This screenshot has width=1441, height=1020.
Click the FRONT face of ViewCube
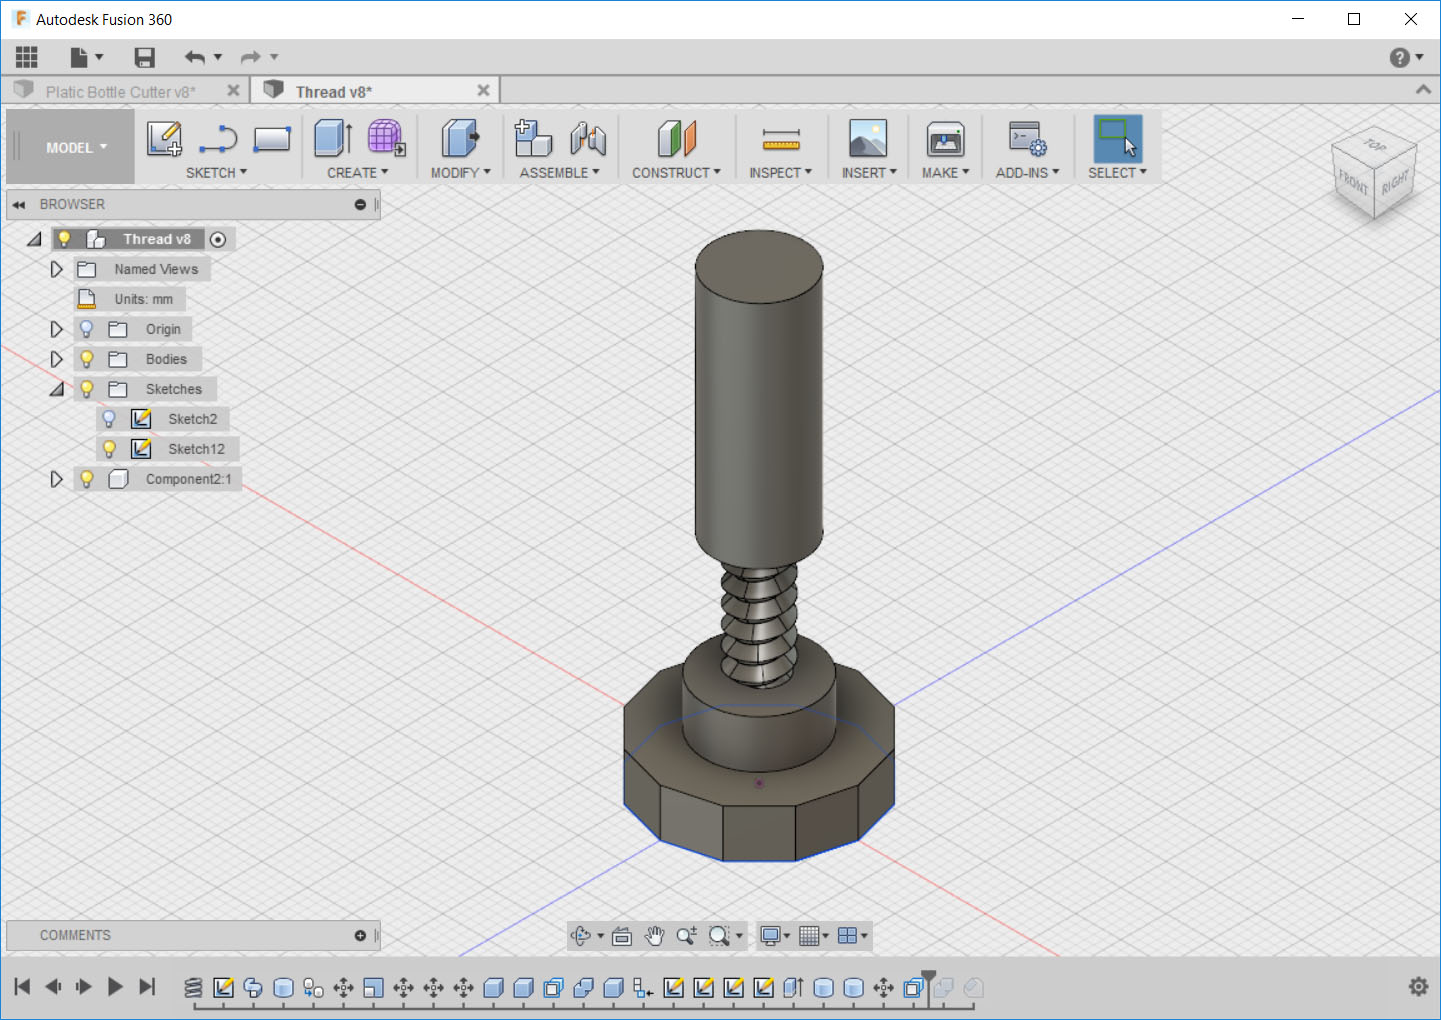1353,182
